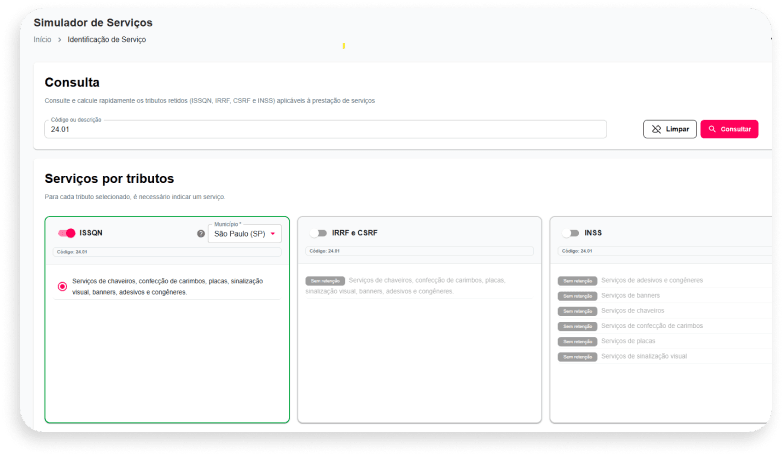This screenshot has width=784, height=456.
Task: Open the Município São Paulo (SP) dropdown
Action: pyautogui.click(x=244, y=234)
